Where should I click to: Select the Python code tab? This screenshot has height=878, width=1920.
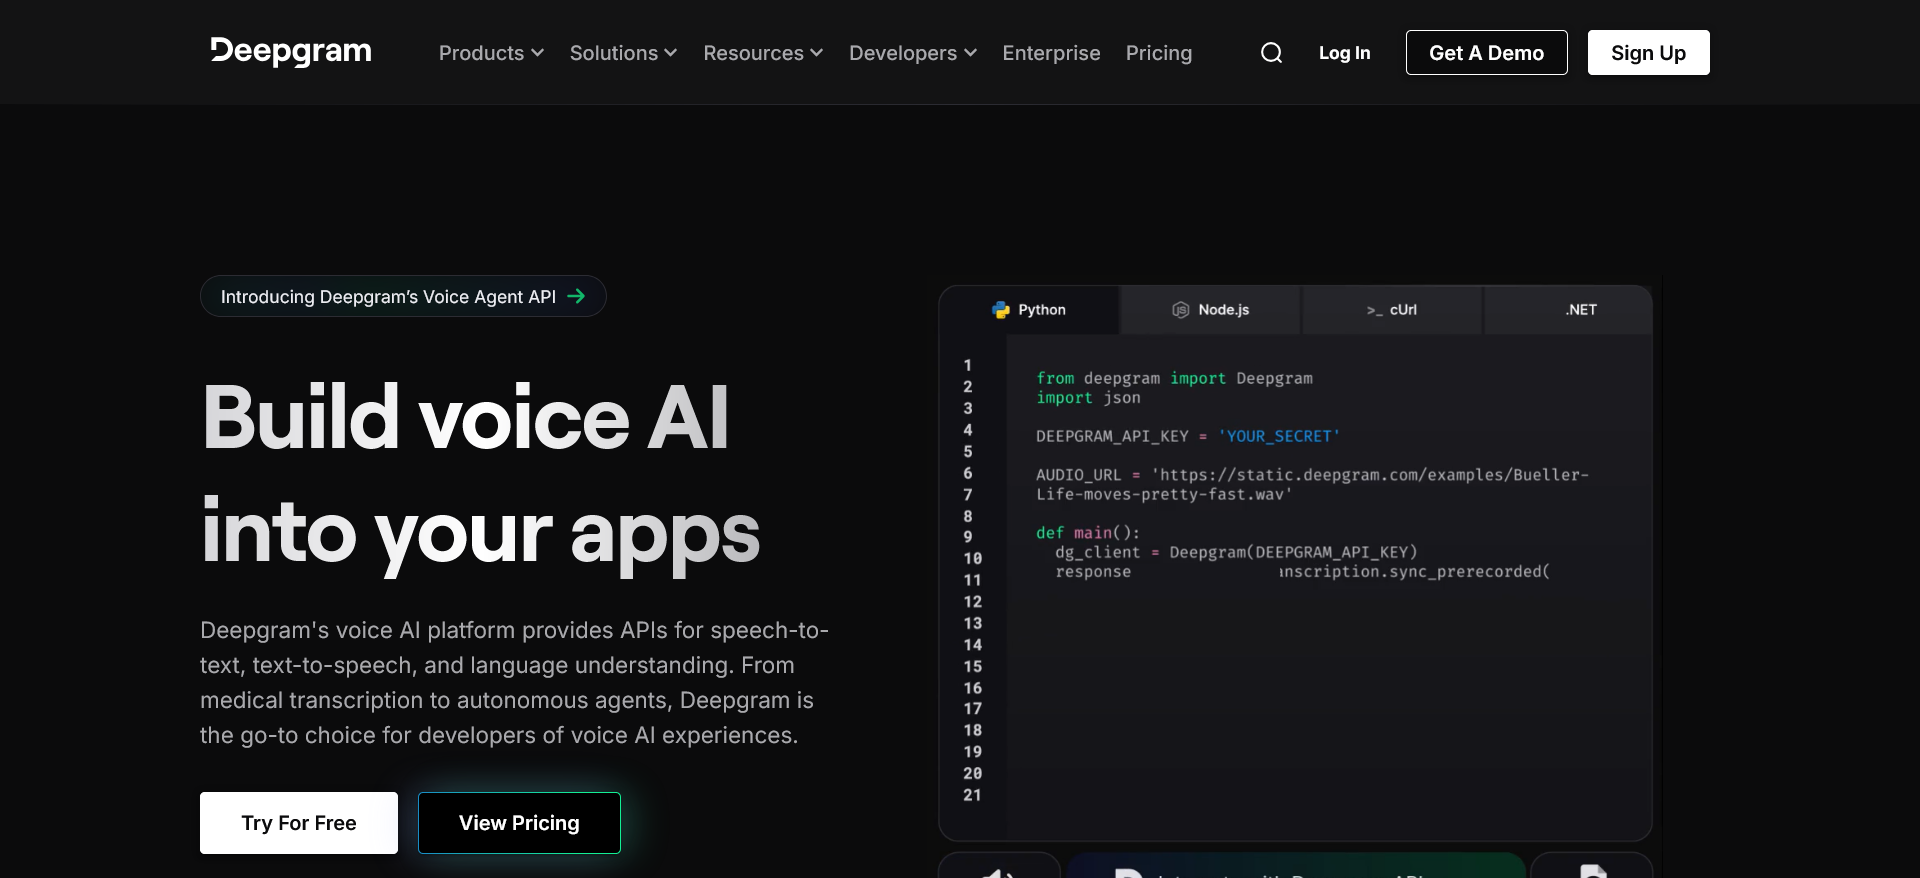click(1029, 310)
